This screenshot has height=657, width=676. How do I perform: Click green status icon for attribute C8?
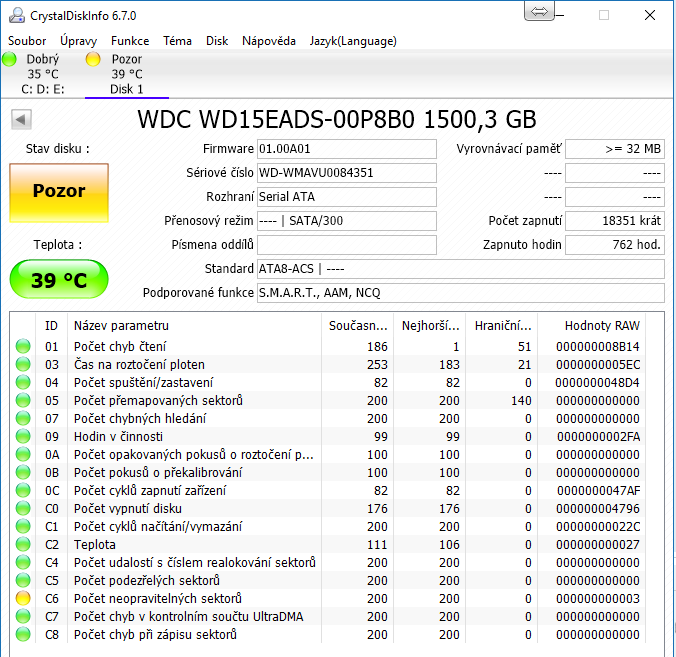[x=23, y=634]
